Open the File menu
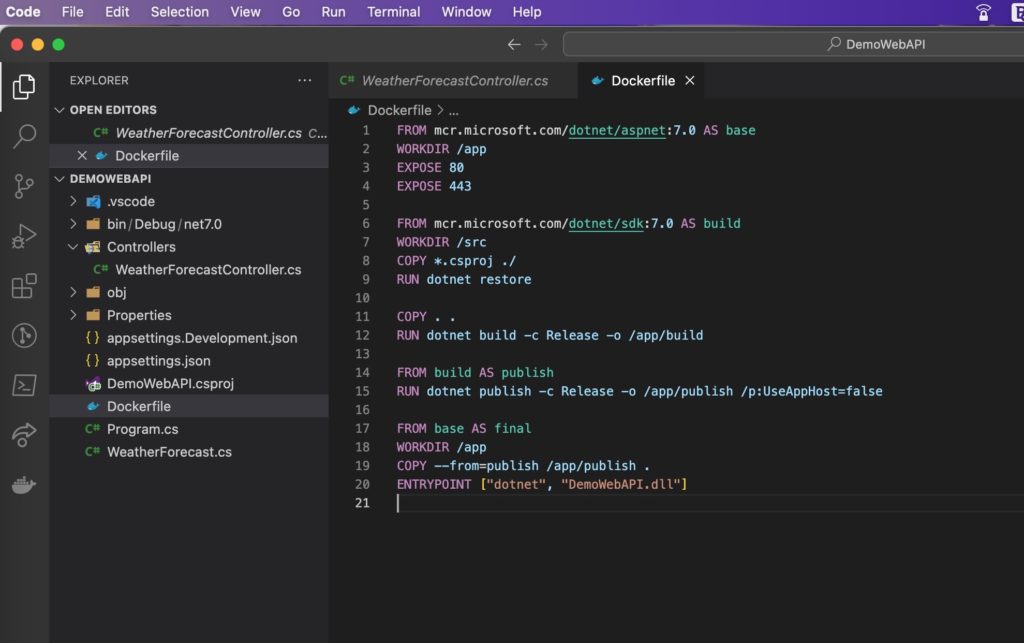Viewport: 1024px width, 643px height. click(x=72, y=12)
